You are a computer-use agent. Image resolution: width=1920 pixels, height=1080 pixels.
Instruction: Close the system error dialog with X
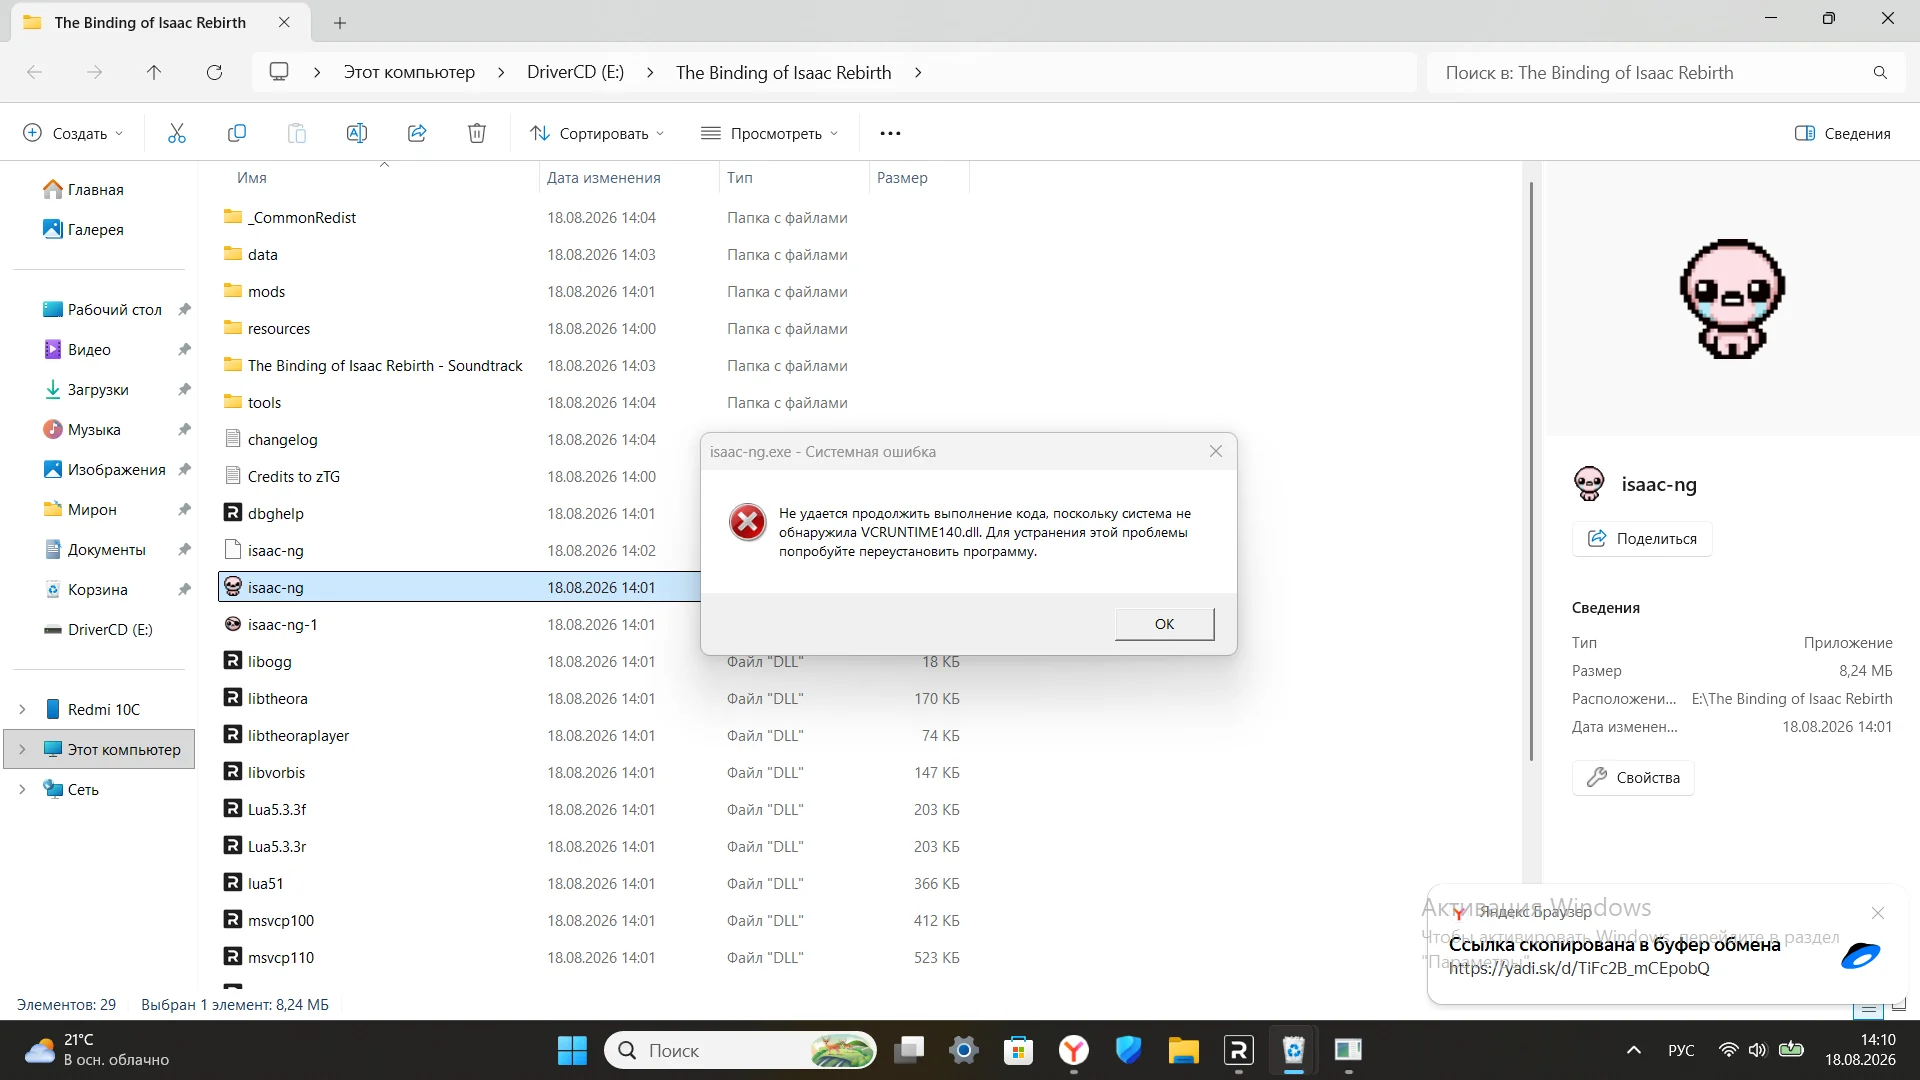pos(1216,451)
